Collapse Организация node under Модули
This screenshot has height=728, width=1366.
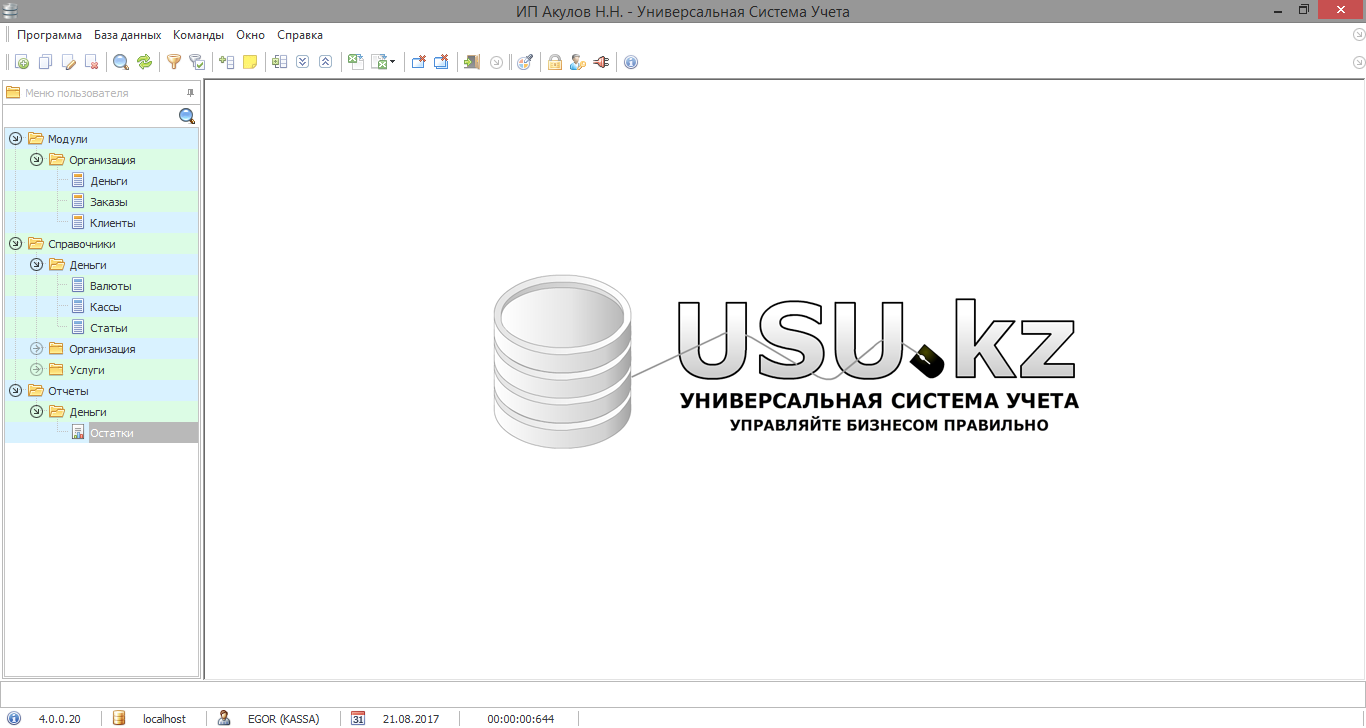(36, 160)
